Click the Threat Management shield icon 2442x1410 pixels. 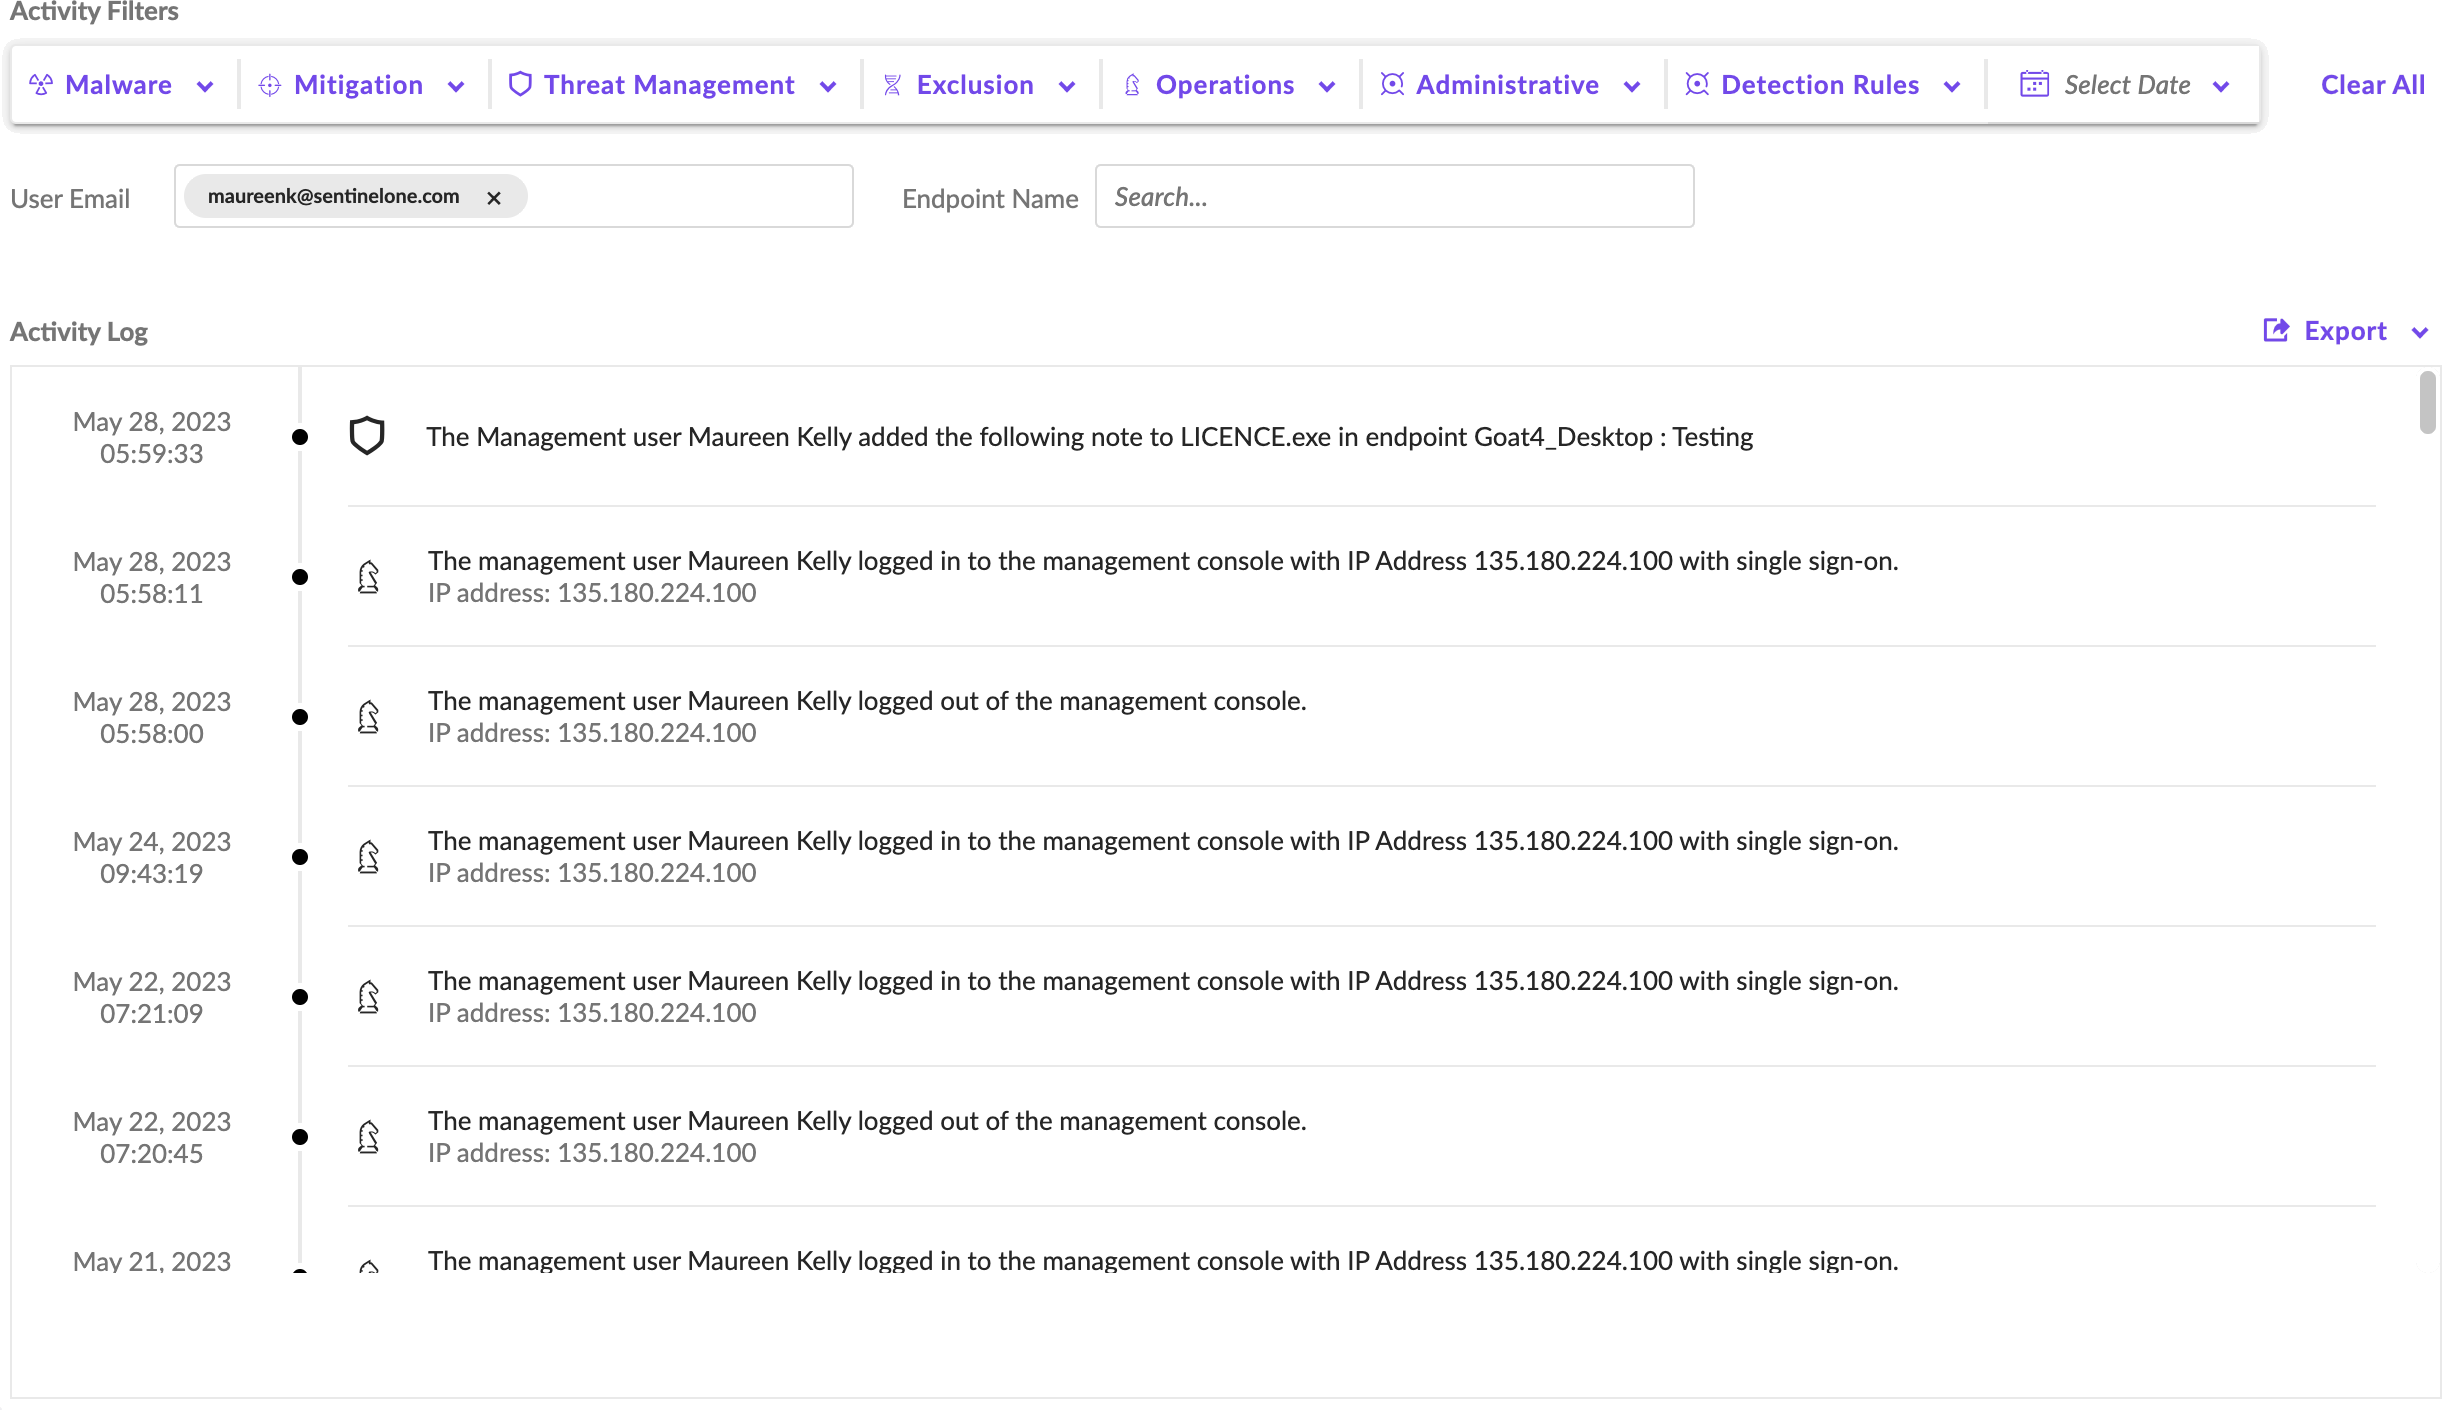point(519,84)
